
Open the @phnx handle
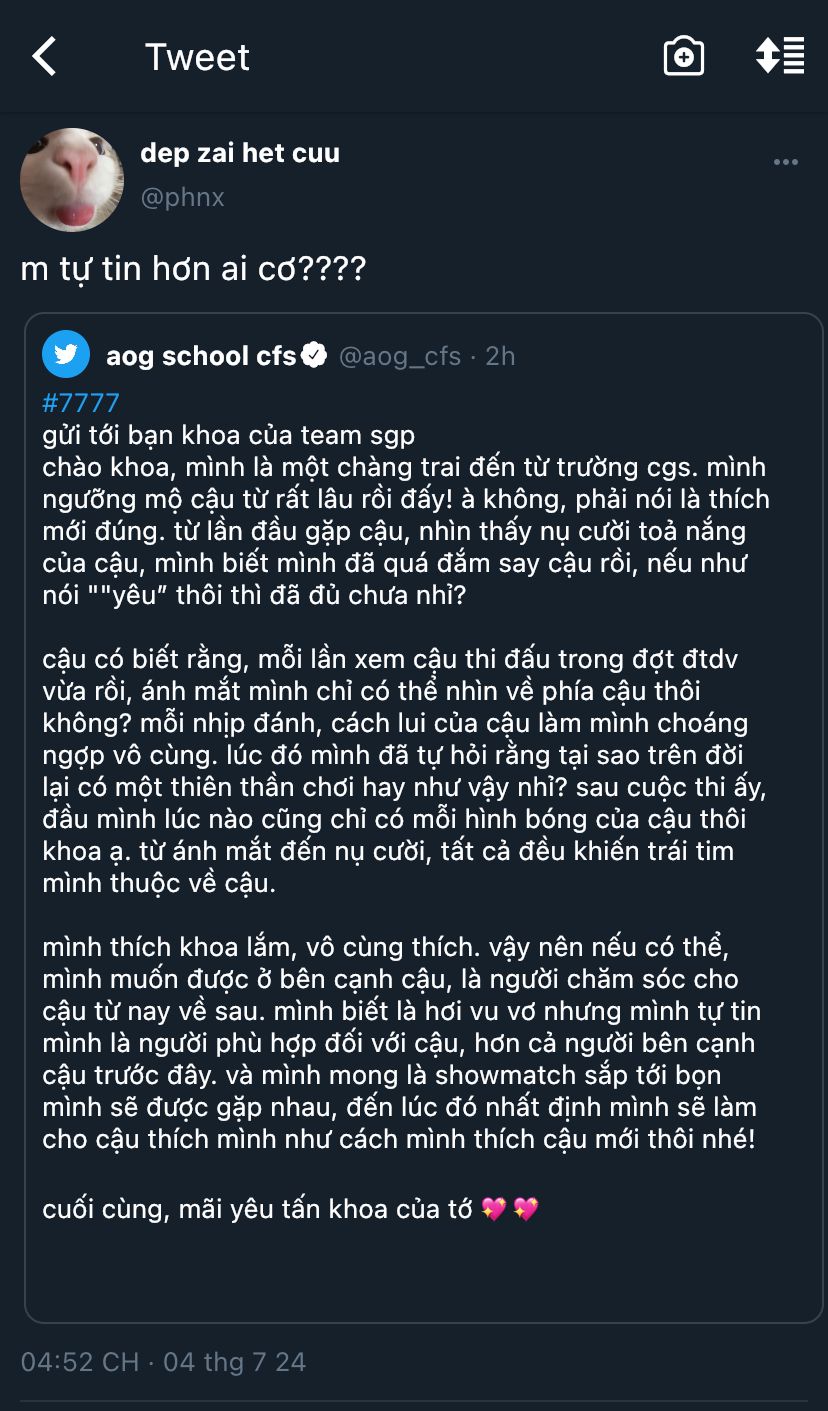[x=182, y=197]
